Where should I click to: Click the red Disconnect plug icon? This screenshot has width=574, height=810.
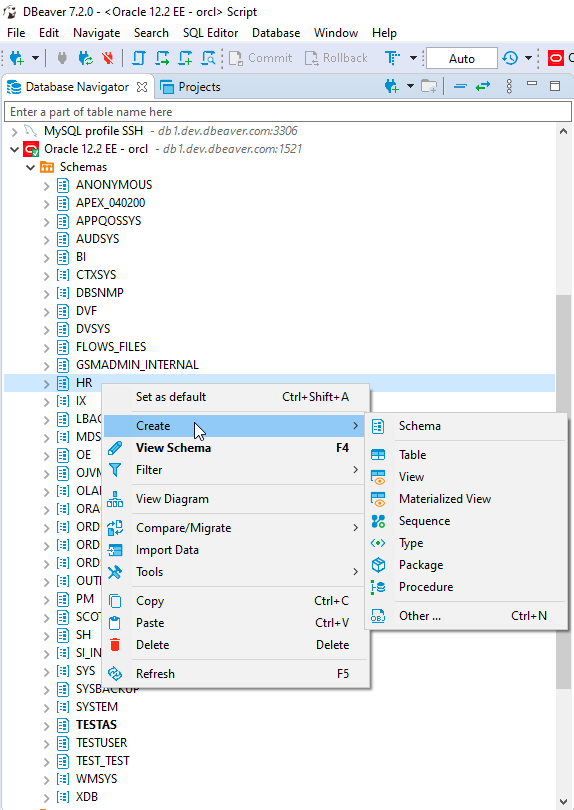(x=107, y=58)
